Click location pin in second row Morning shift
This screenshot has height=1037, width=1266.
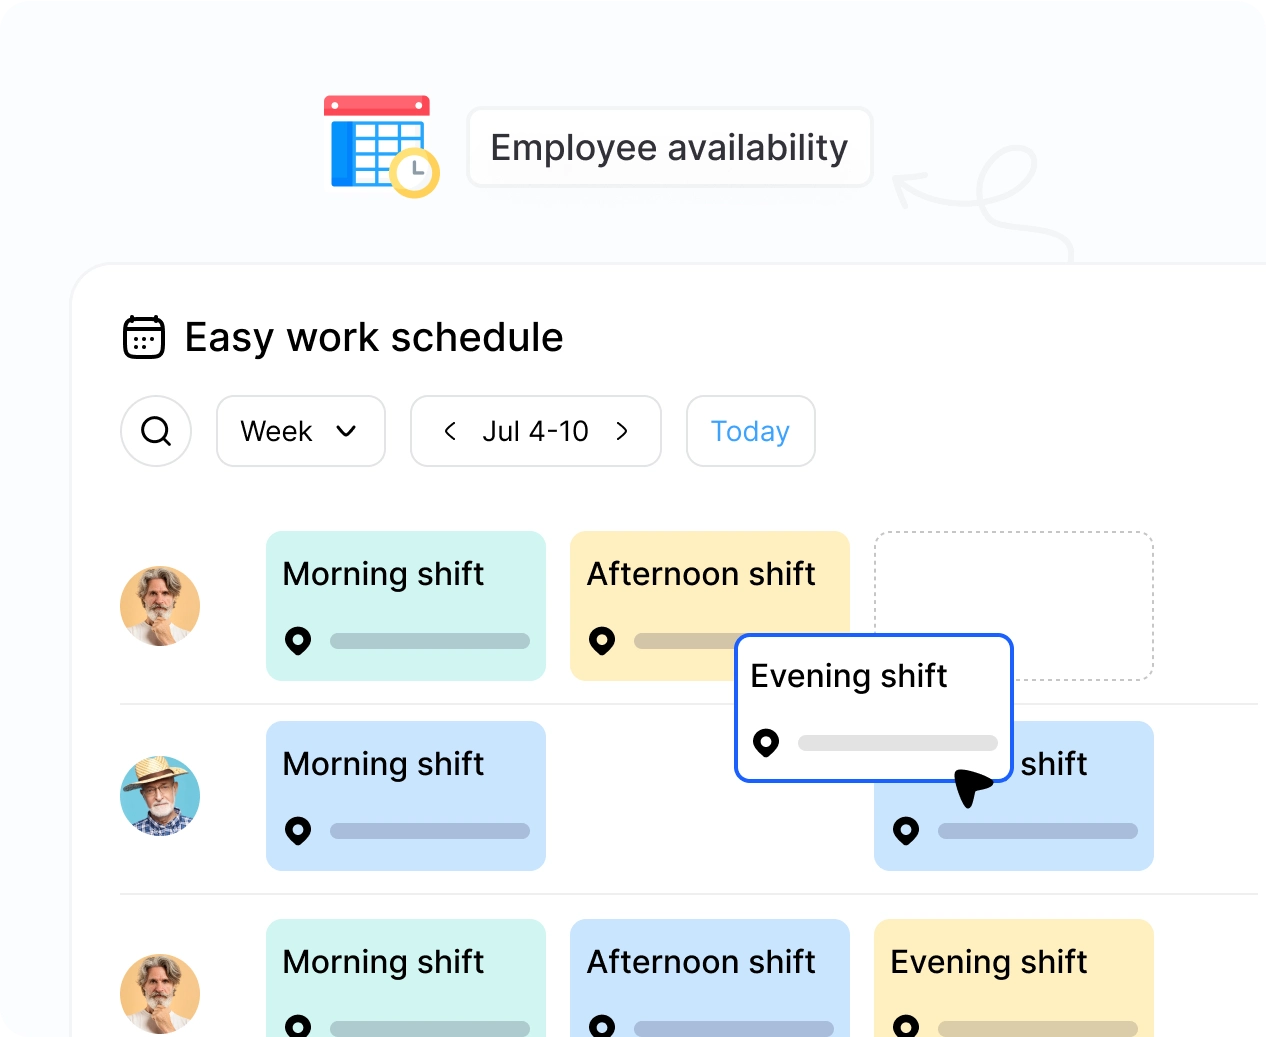298,830
